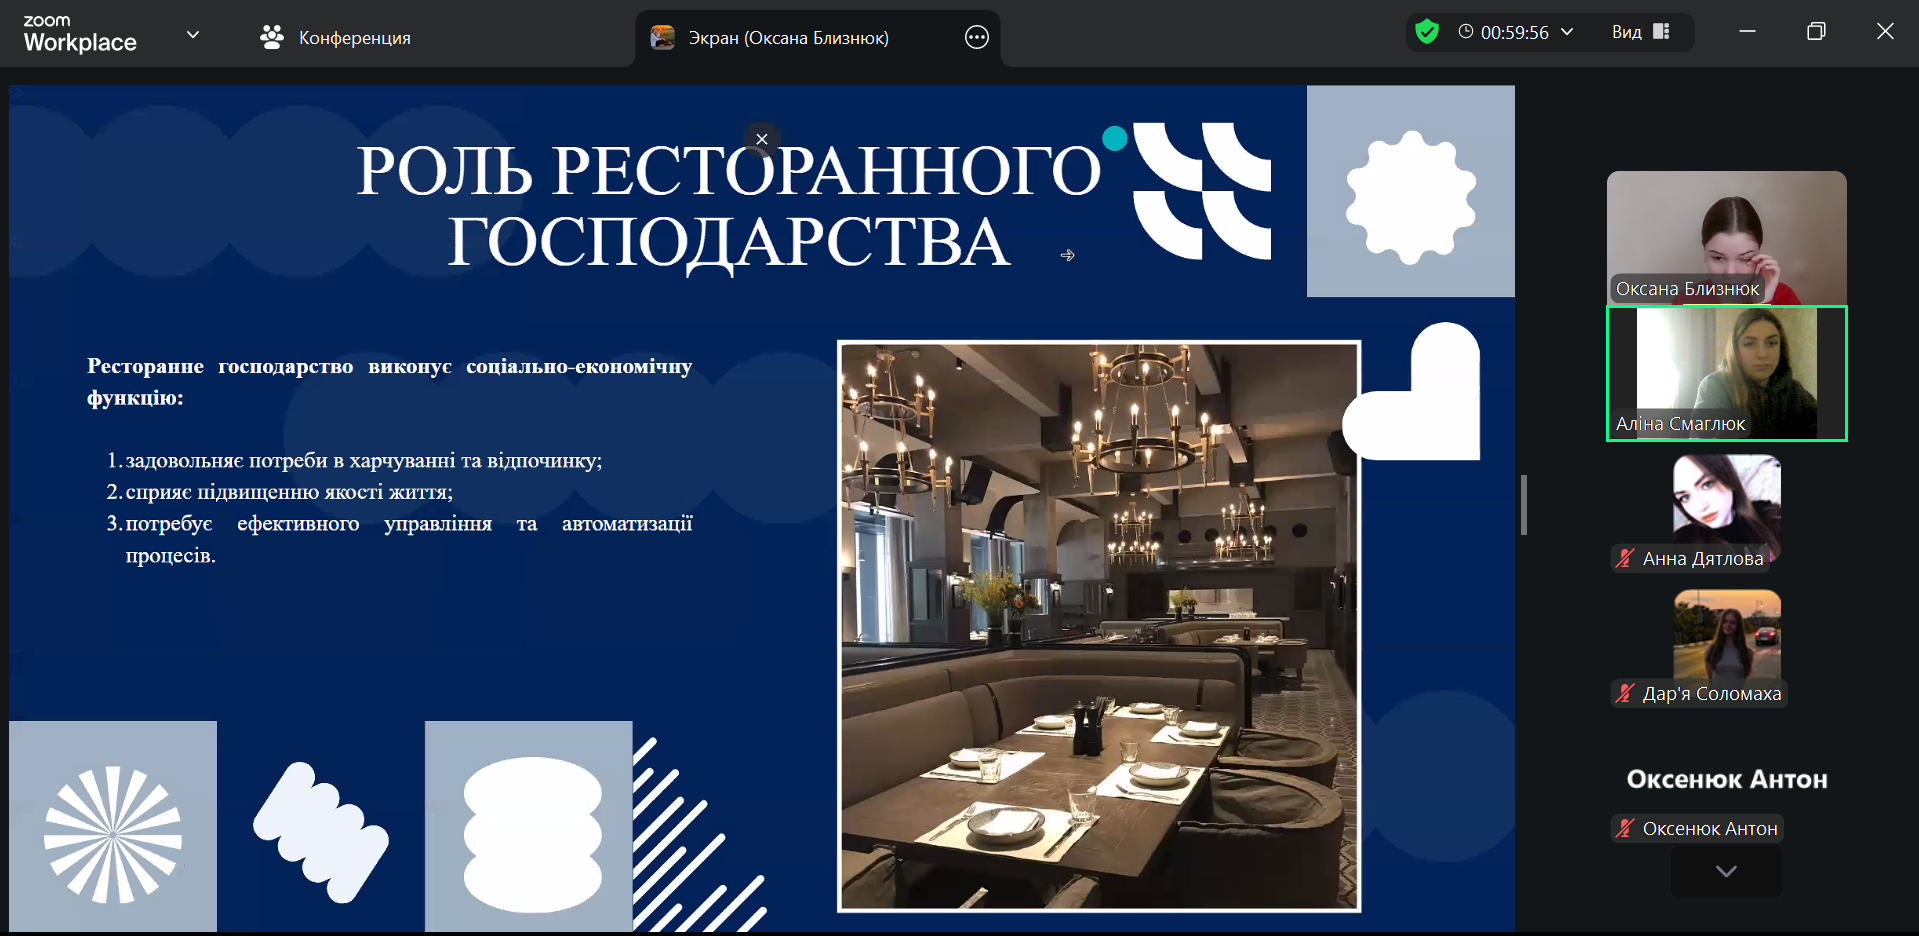Click the Конференция people icon
The image size is (1919, 936).
coord(271,38)
